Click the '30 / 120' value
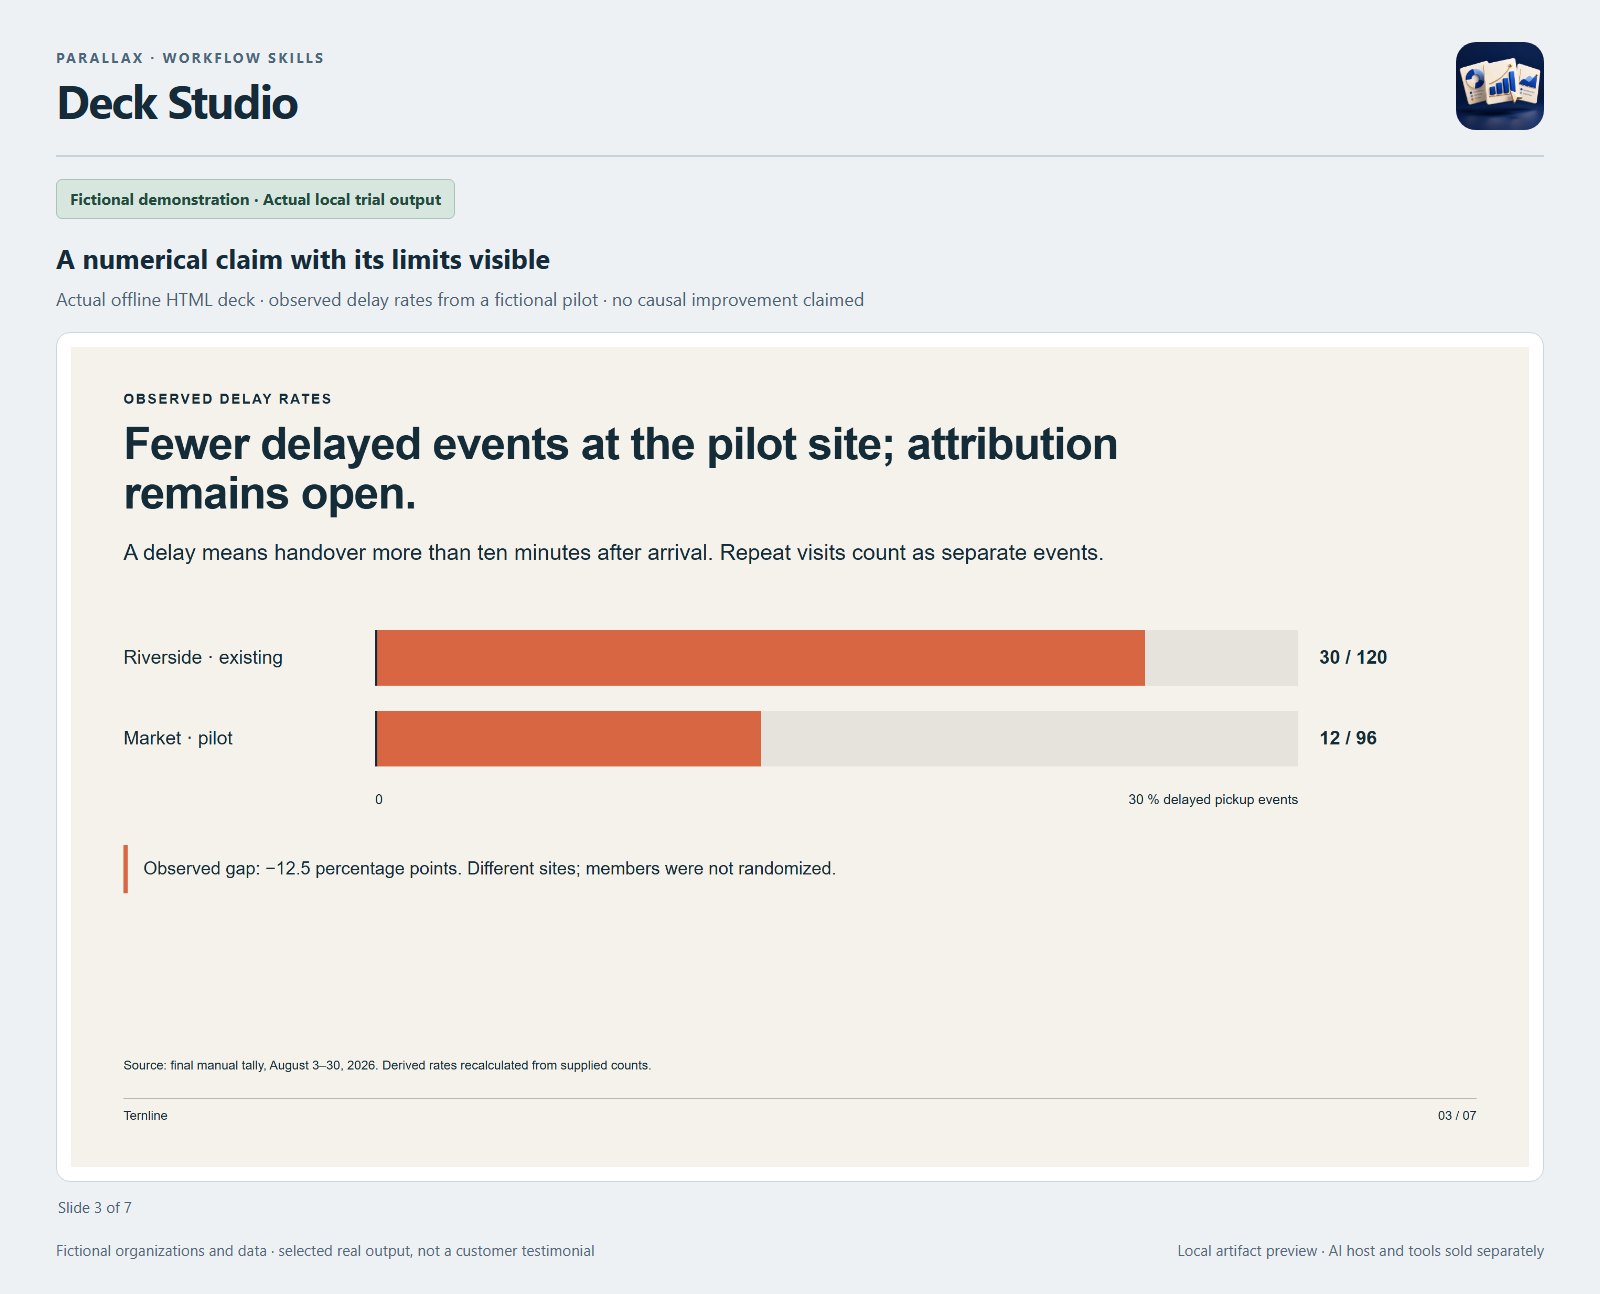This screenshot has height=1294, width=1600. (1353, 658)
